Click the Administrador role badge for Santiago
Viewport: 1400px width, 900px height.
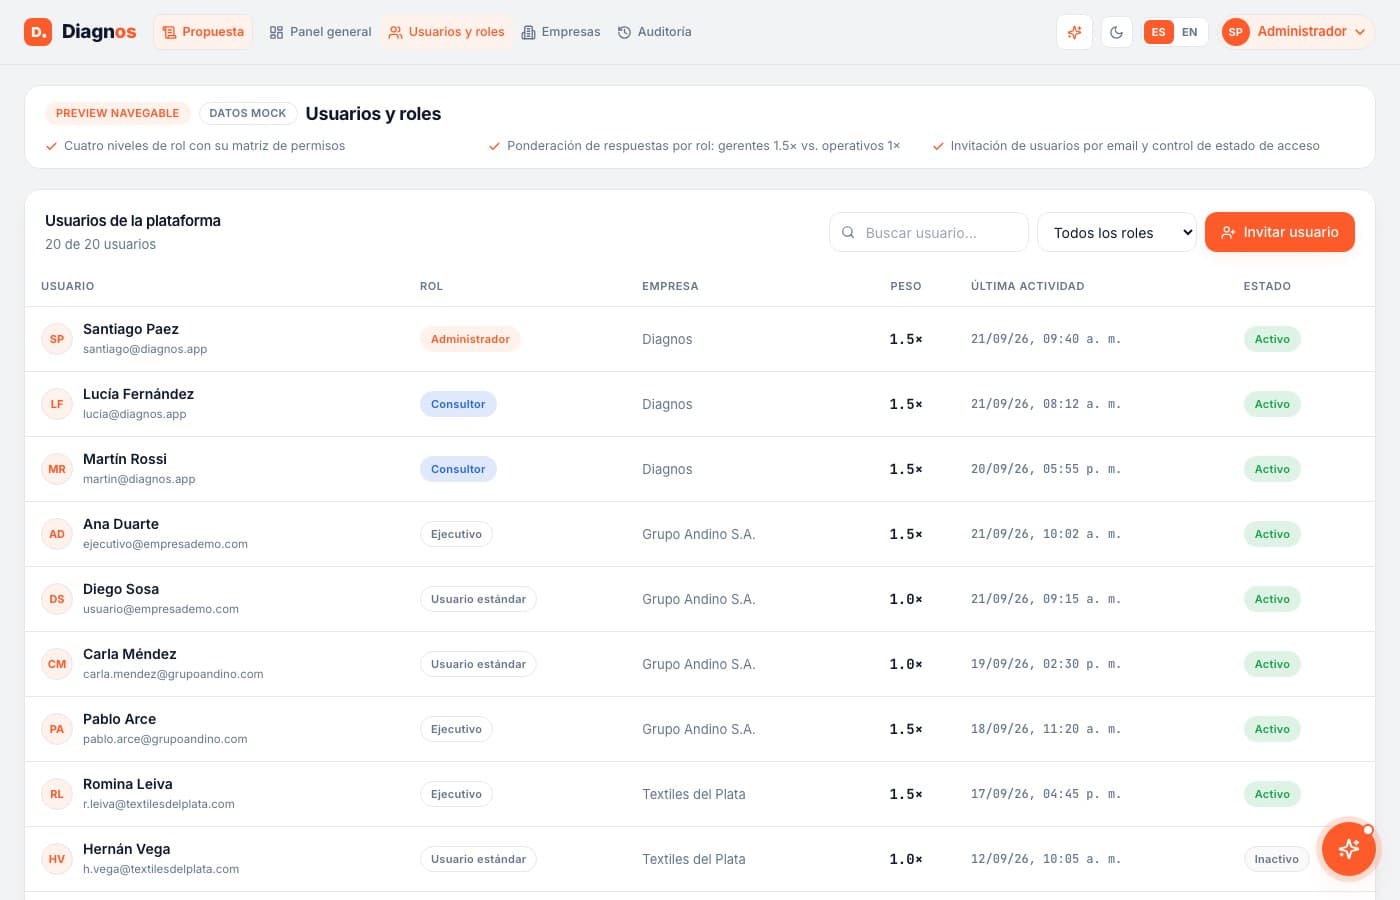470,339
